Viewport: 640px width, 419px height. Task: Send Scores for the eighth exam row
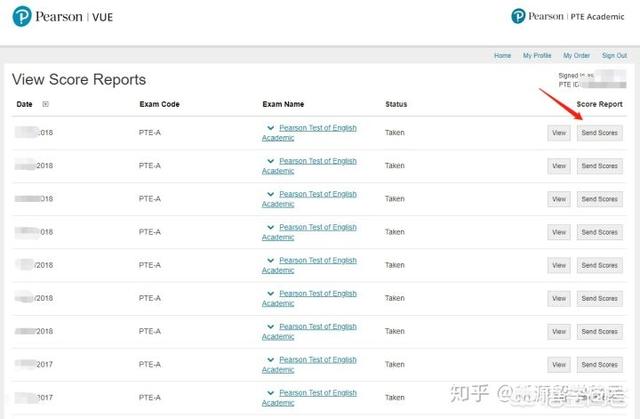coord(600,365)
